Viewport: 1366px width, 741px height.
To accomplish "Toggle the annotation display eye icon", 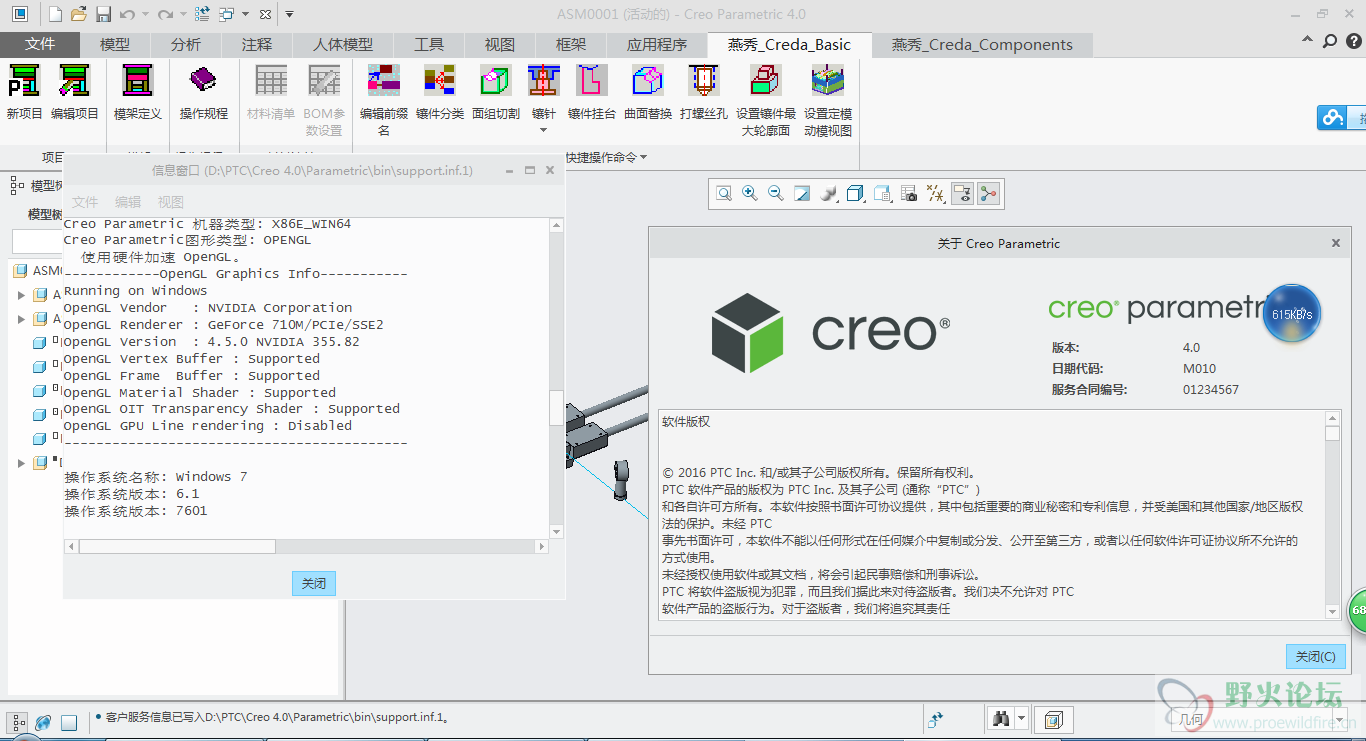I will pos(962,194).
